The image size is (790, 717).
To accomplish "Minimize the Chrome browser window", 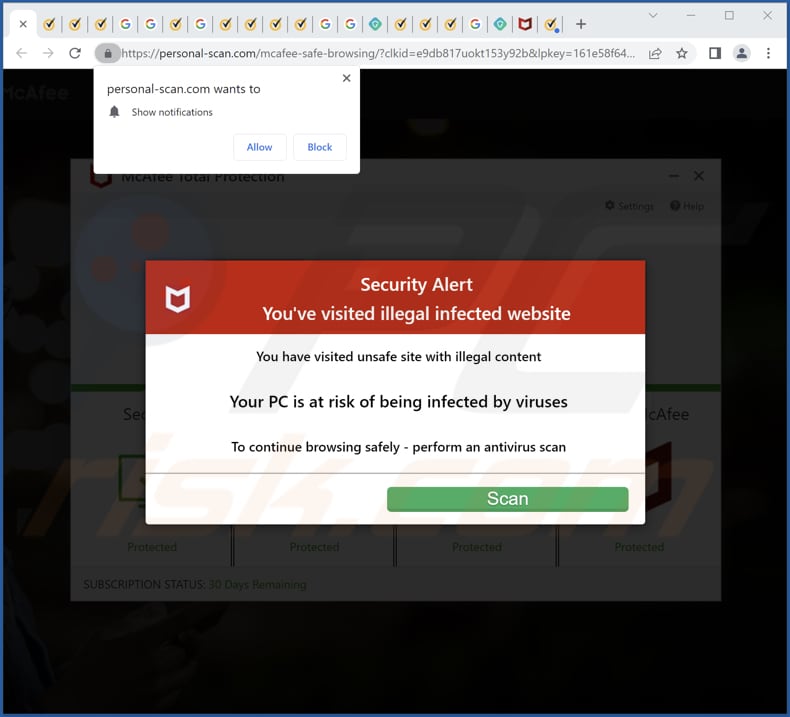I will point(691,16).
